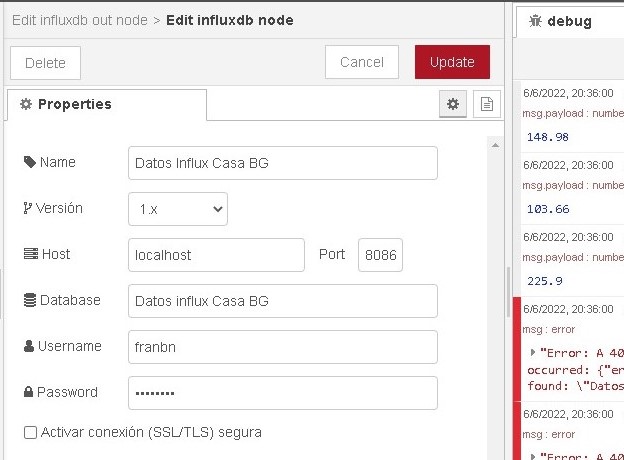Screen dimensions: 624x460
Task: Click the server icon beside Host
Action: [x=31, y=254]
